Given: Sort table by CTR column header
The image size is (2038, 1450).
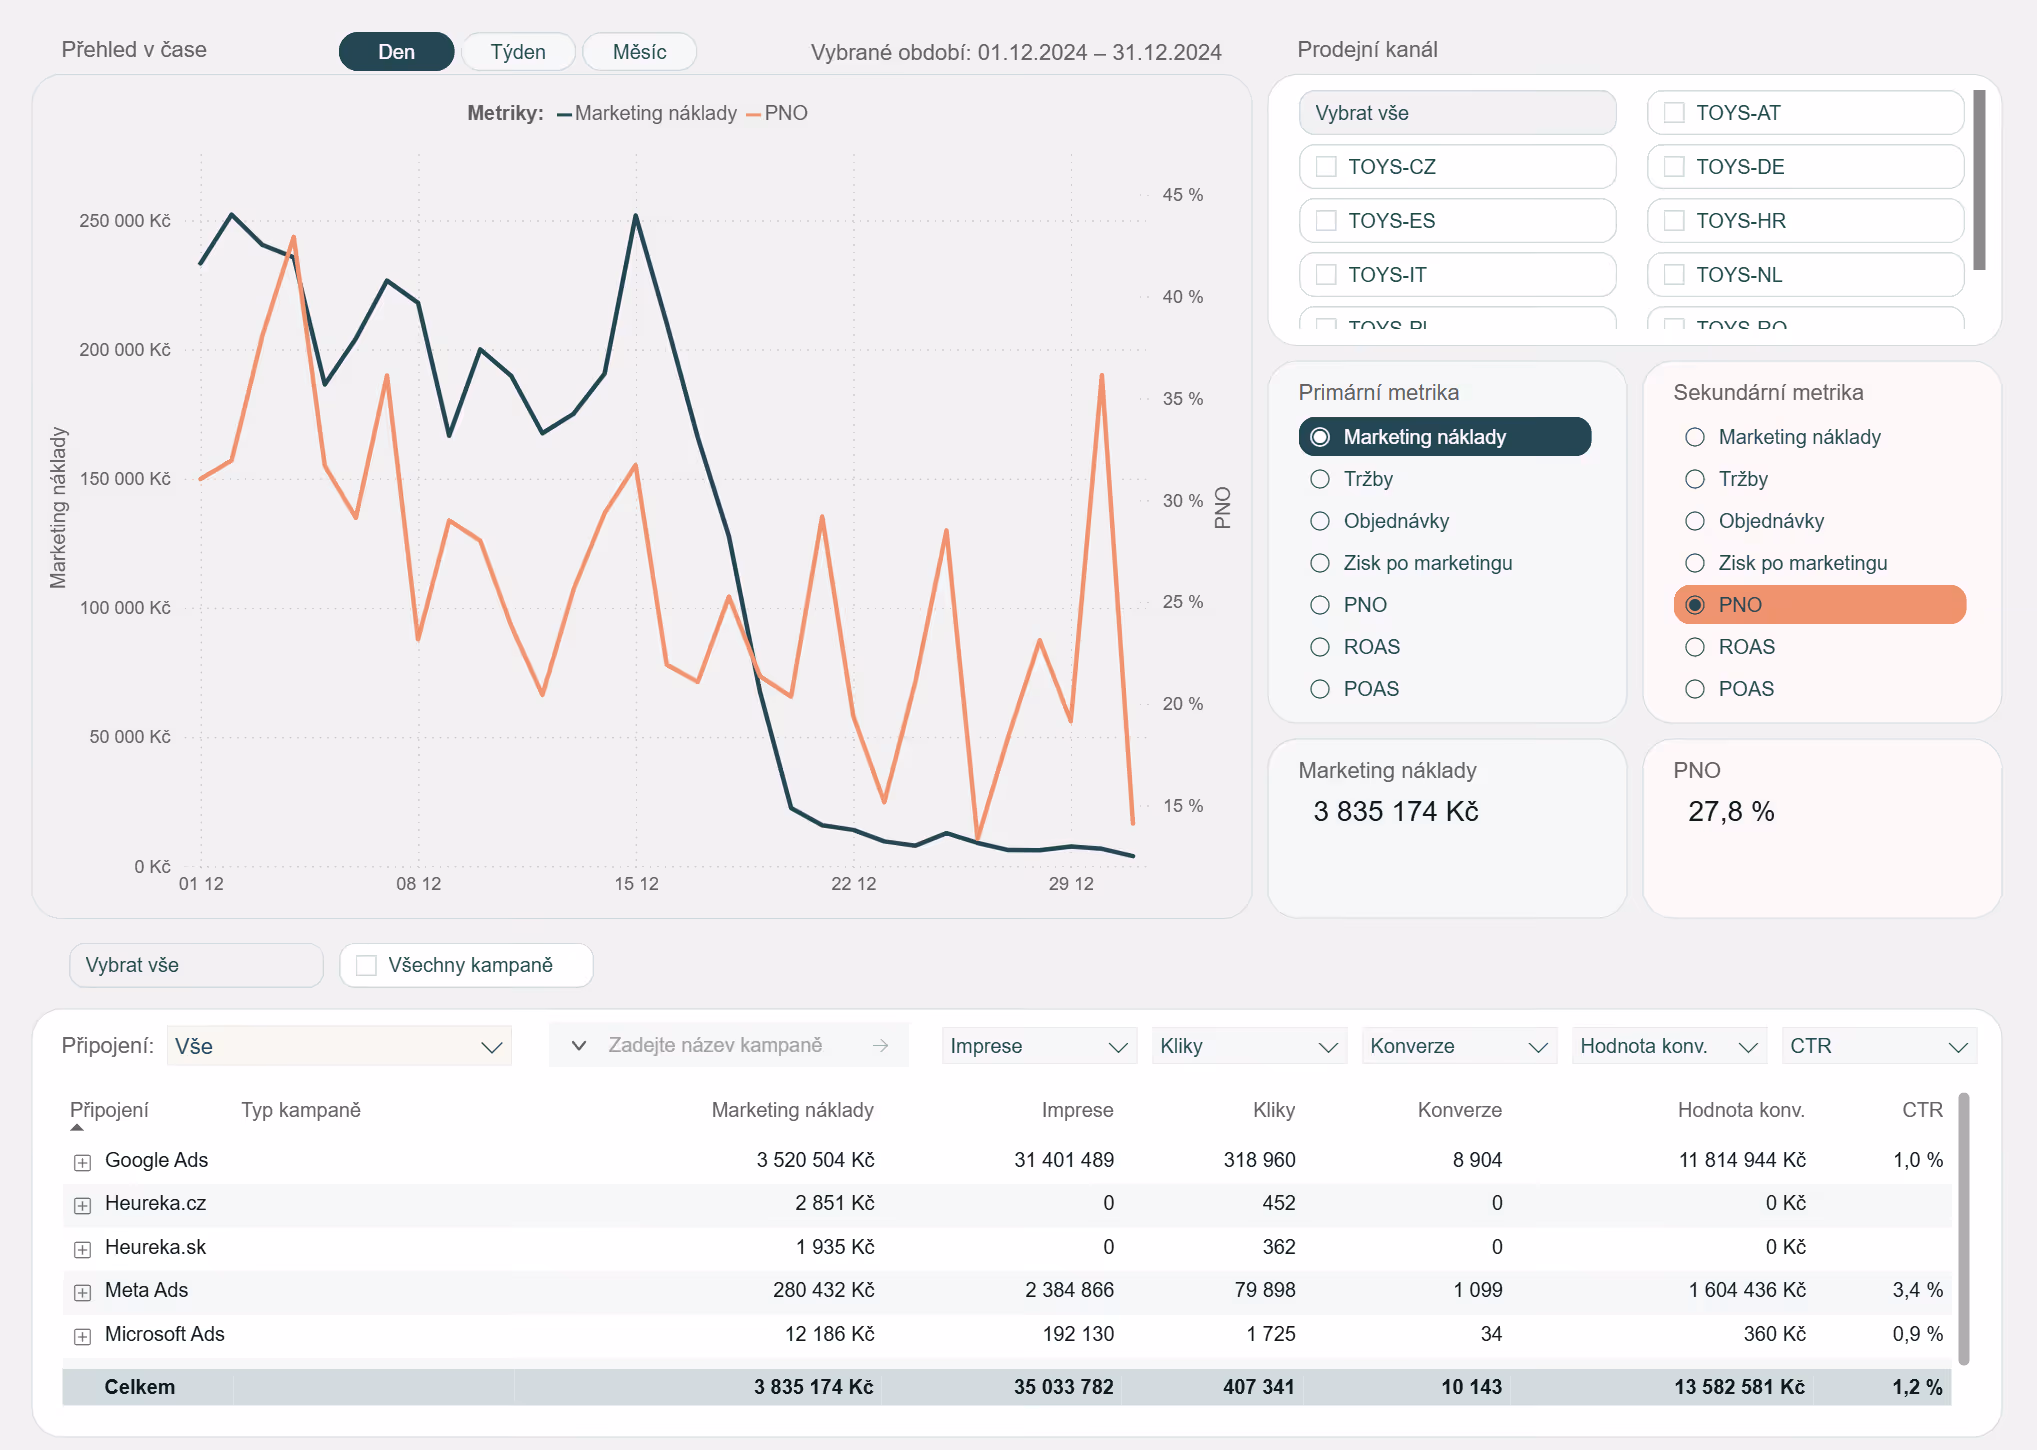Looking at the screenshot, I should [1922, 1110].
